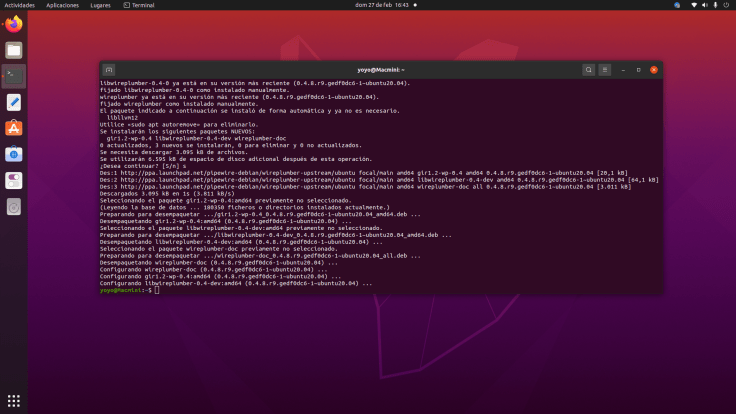This screenshot has width=736, height=414.
Task: Launch Ubuntu Software from the dock
Action: (x=14, y=128)
